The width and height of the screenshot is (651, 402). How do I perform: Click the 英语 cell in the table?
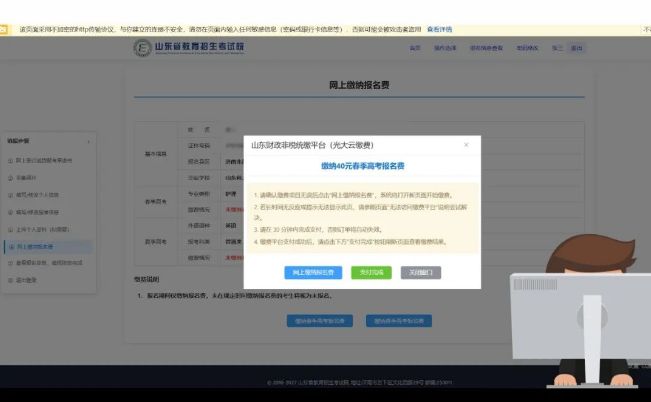pos(231,226)
